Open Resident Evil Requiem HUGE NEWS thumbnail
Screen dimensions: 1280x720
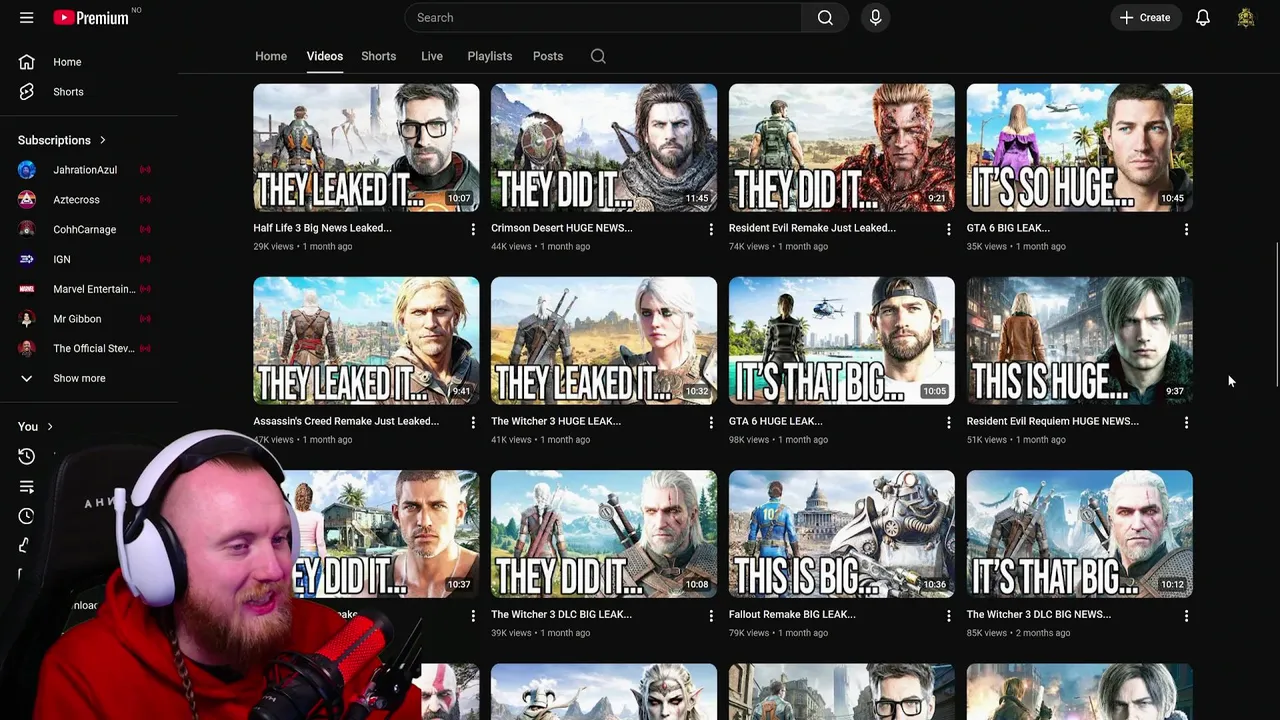pyautogui.click(x=1080, y=341)
